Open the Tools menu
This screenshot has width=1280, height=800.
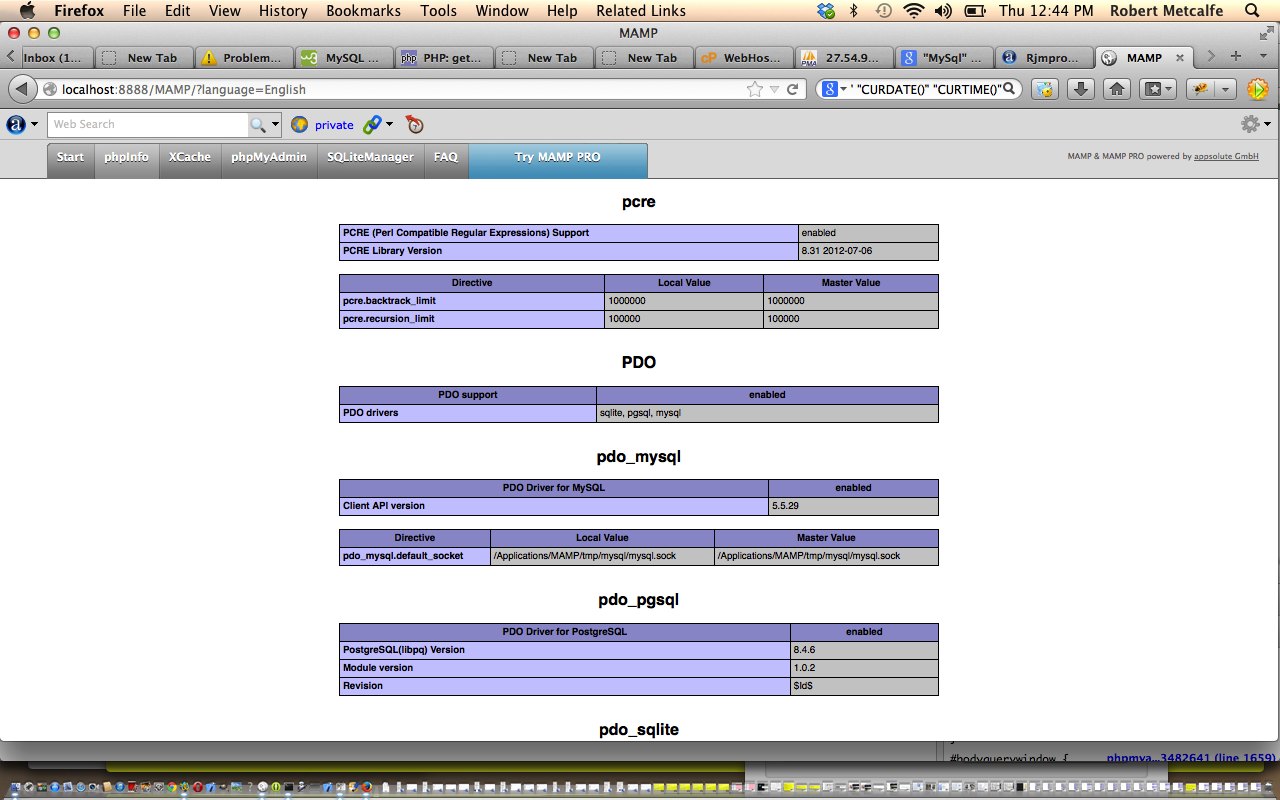click(x=438, y=11)
